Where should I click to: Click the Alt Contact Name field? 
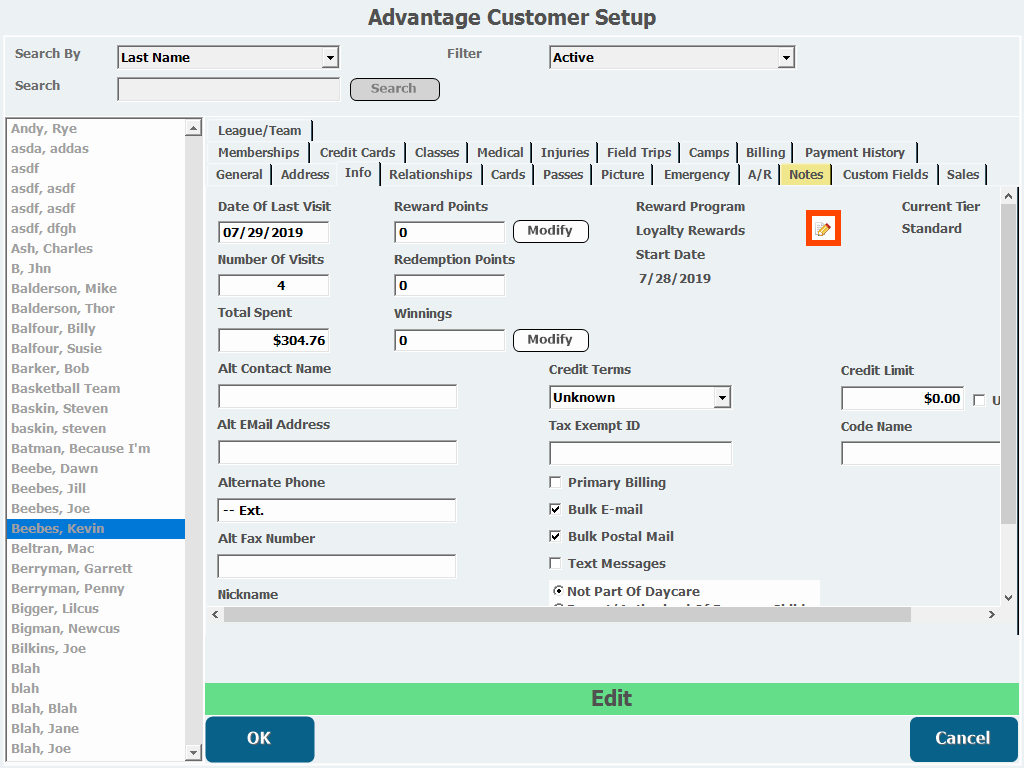(x=337, y=396)
